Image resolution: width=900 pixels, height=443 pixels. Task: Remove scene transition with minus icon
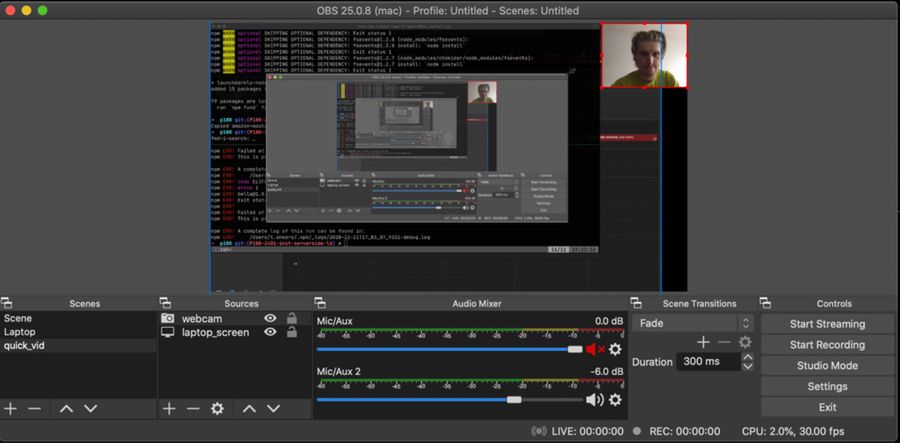[724, 343]
